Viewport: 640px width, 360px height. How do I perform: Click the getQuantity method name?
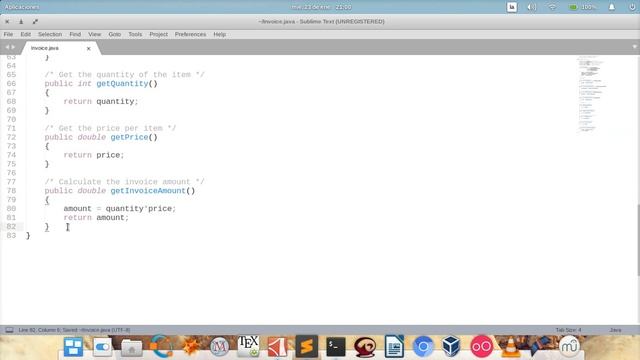coord(122,84)
